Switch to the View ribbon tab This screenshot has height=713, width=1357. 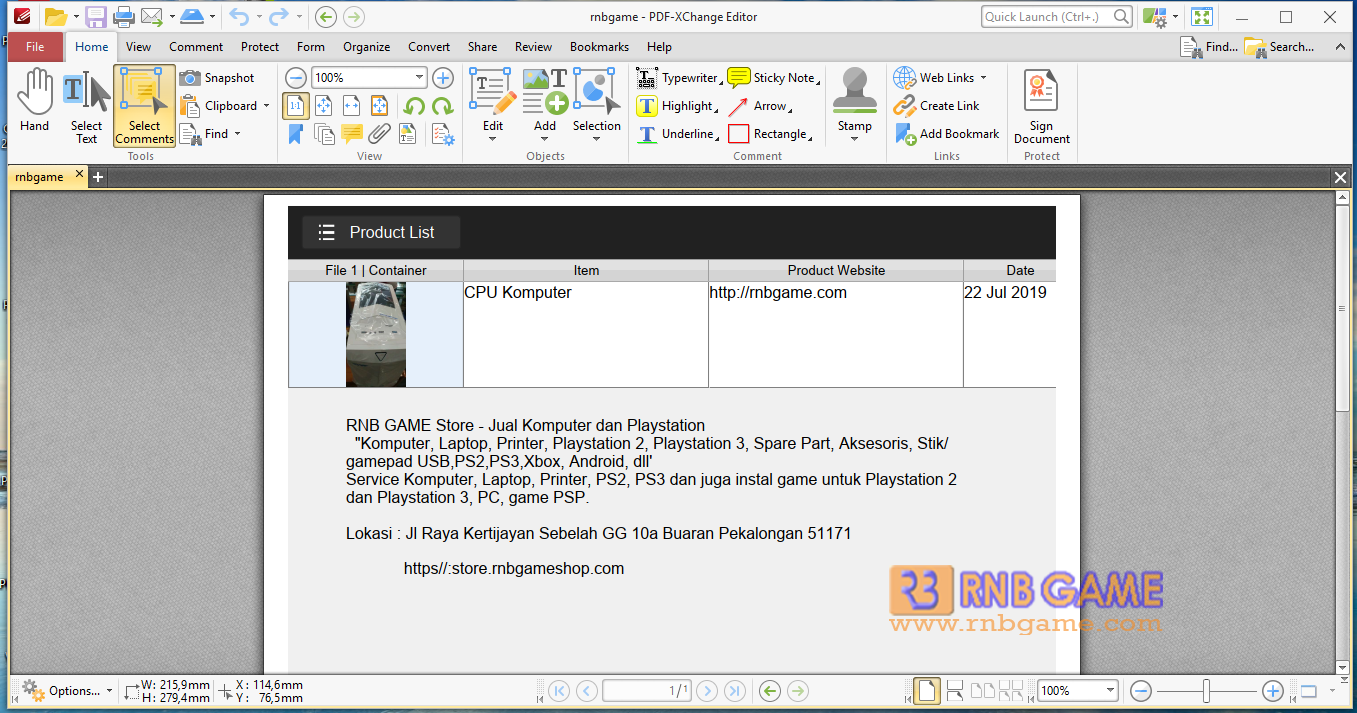pos(139,47)
